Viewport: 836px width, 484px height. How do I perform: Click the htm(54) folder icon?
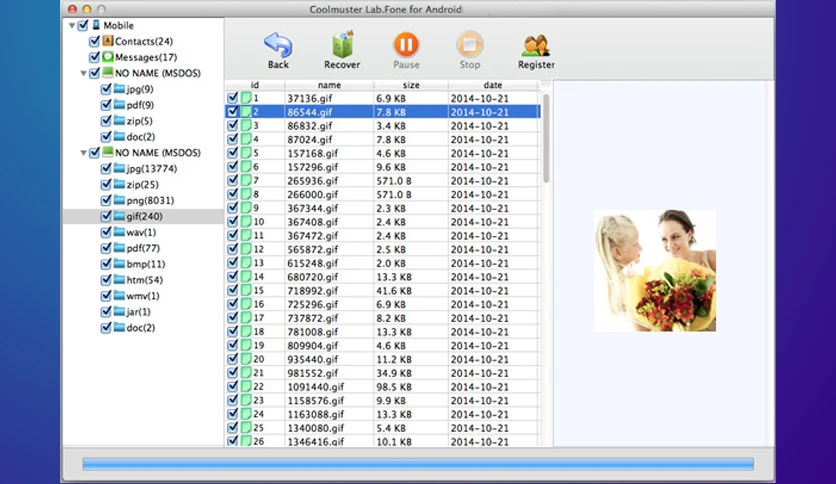(x=119, y=279)
